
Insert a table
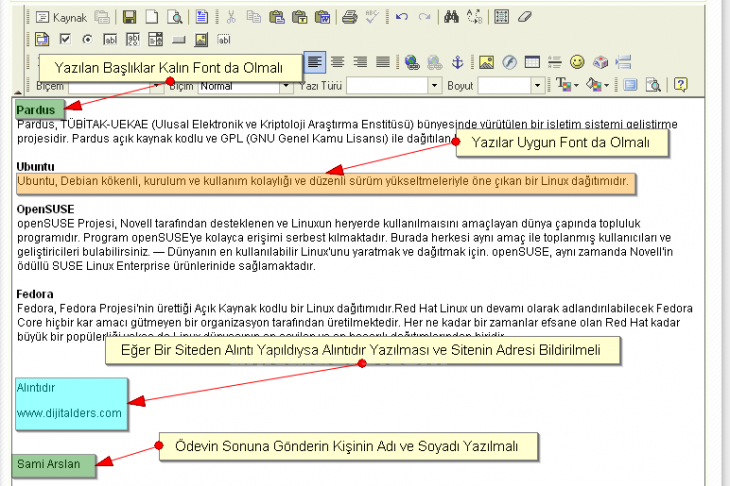click(x=532, y=62)
